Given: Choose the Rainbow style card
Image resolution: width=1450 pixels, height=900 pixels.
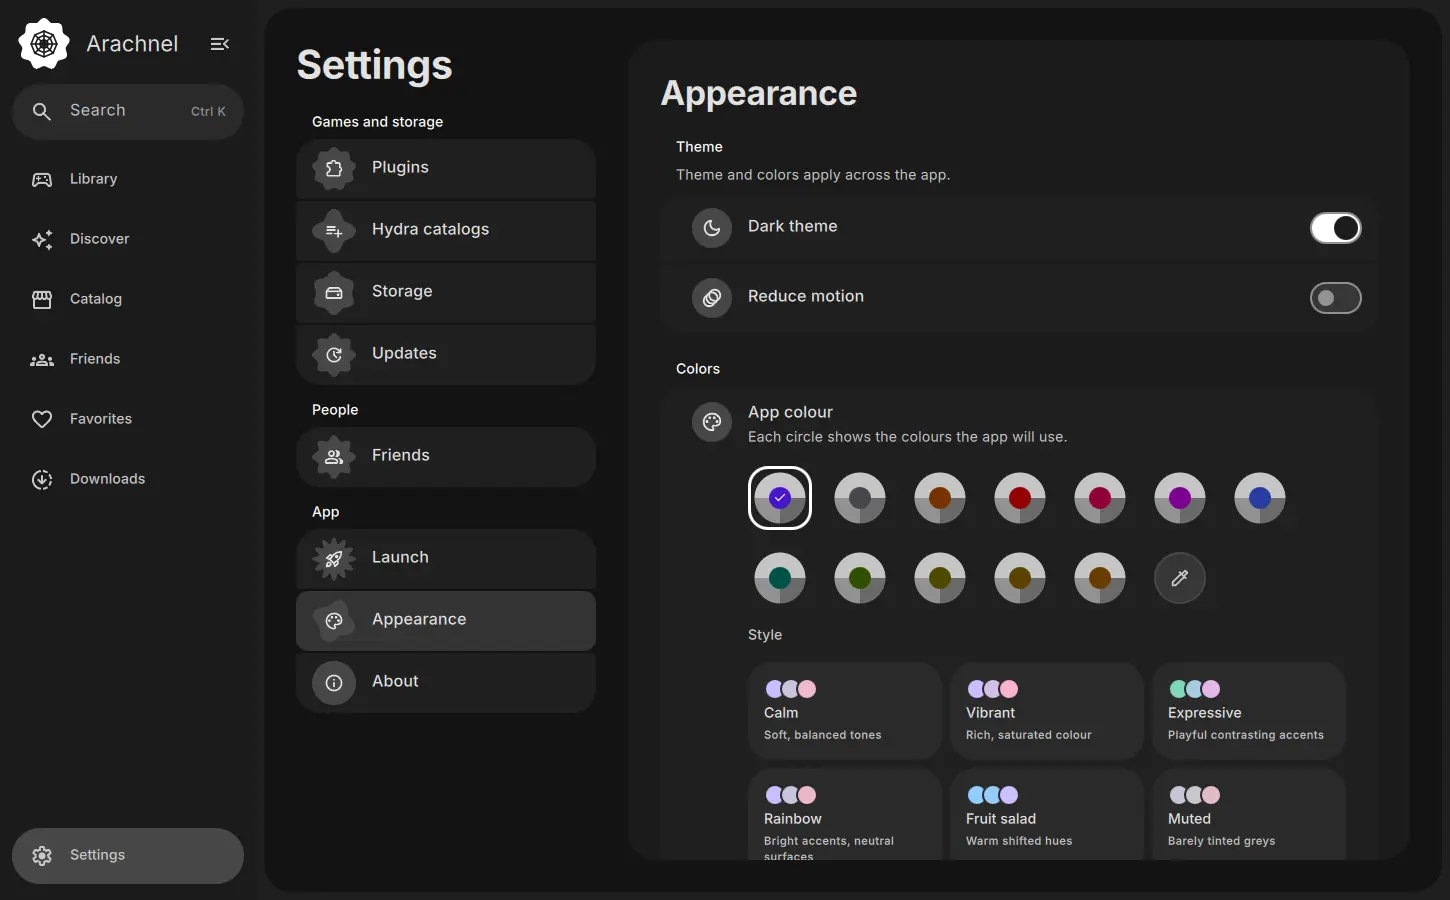Looking at the screenshot, I should click(845, 814).
